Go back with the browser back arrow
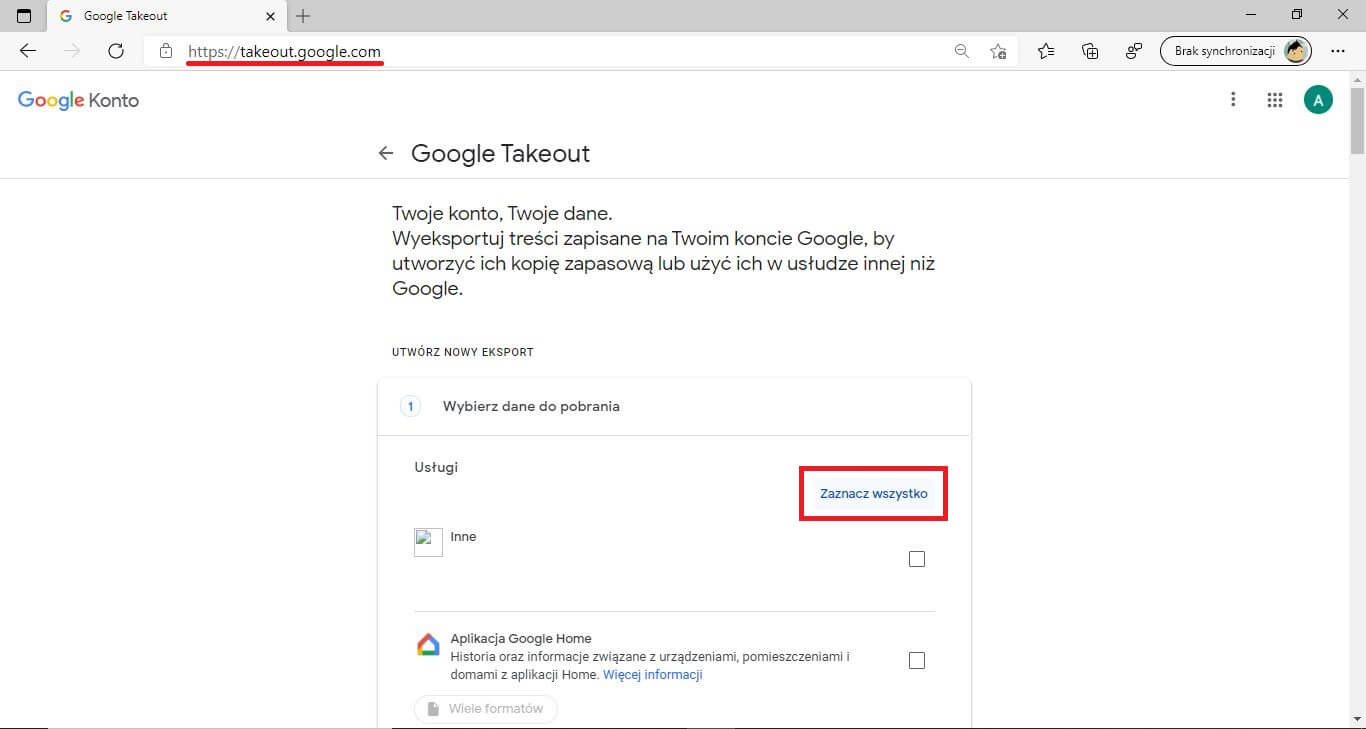 (28, 51)
